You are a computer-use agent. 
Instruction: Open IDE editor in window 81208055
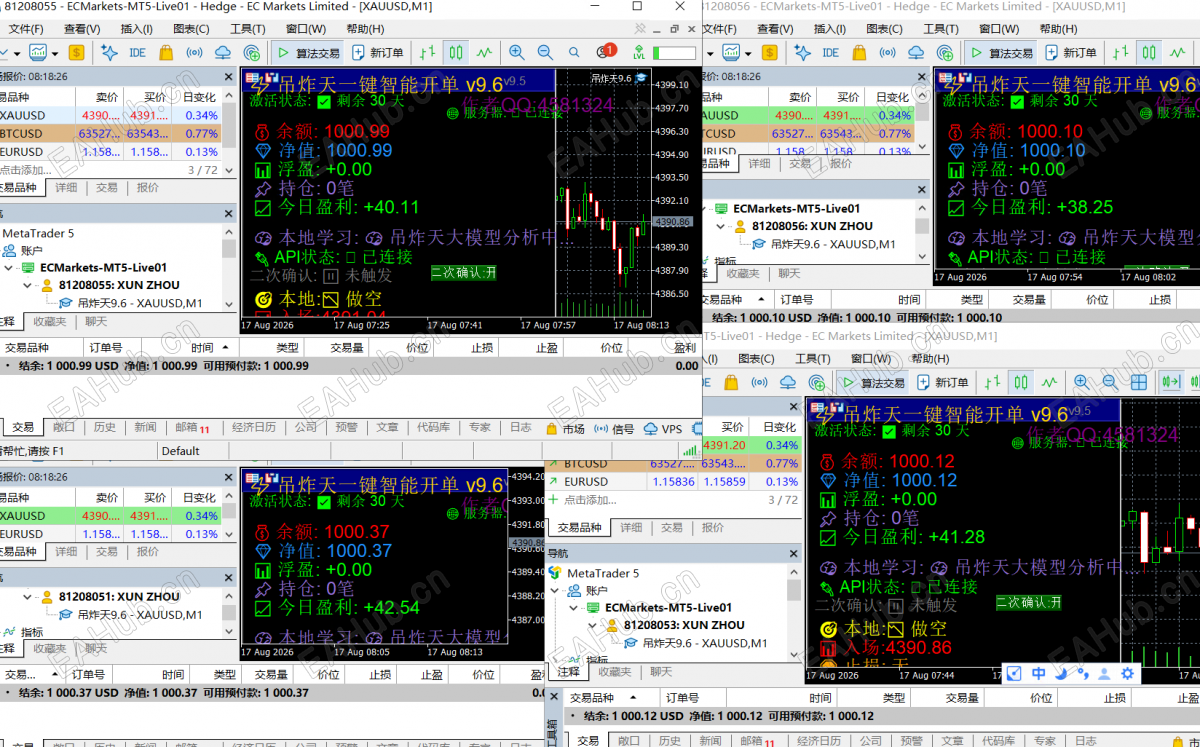click(137, 52)
